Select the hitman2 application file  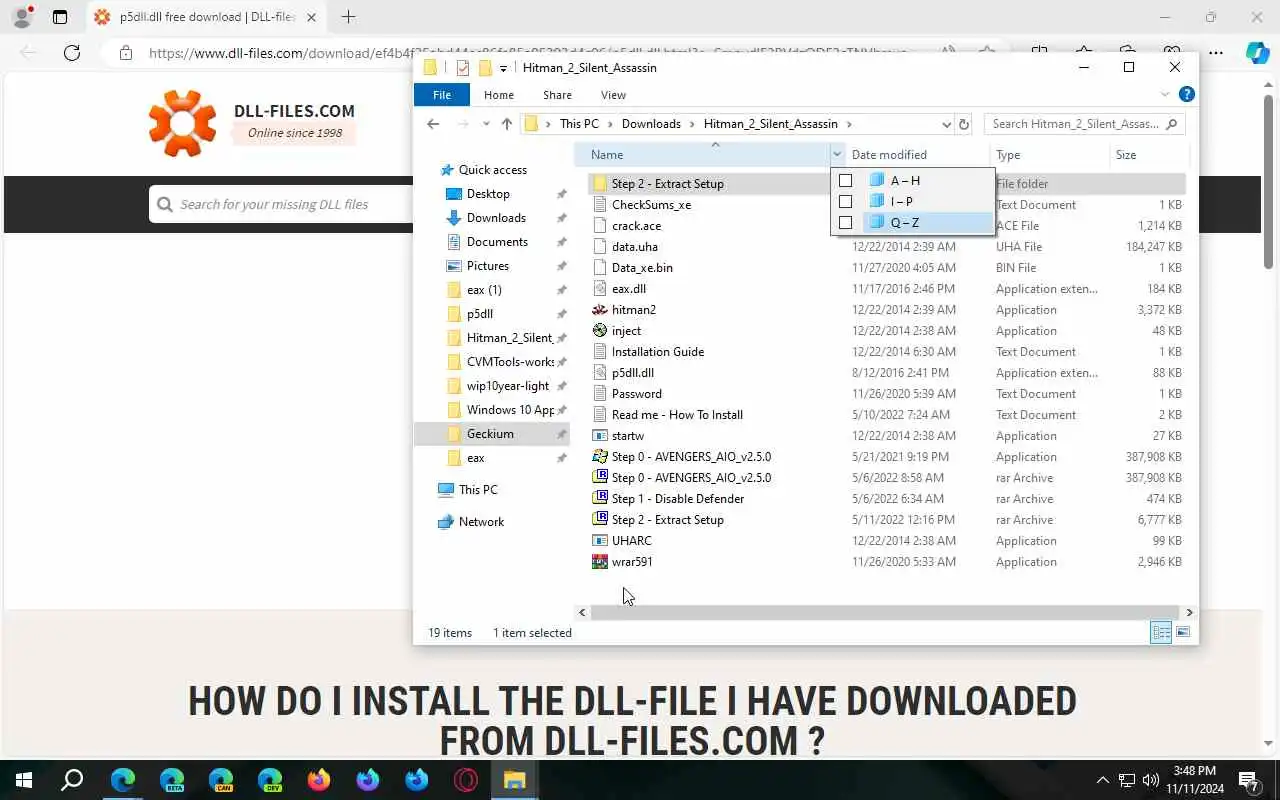(633, 310)
